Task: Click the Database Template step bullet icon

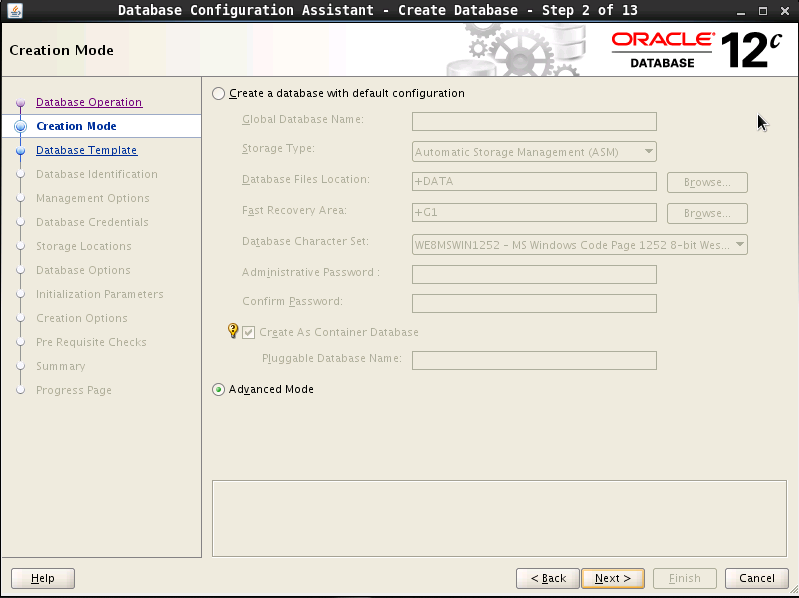Action: [x=20, y=151]
